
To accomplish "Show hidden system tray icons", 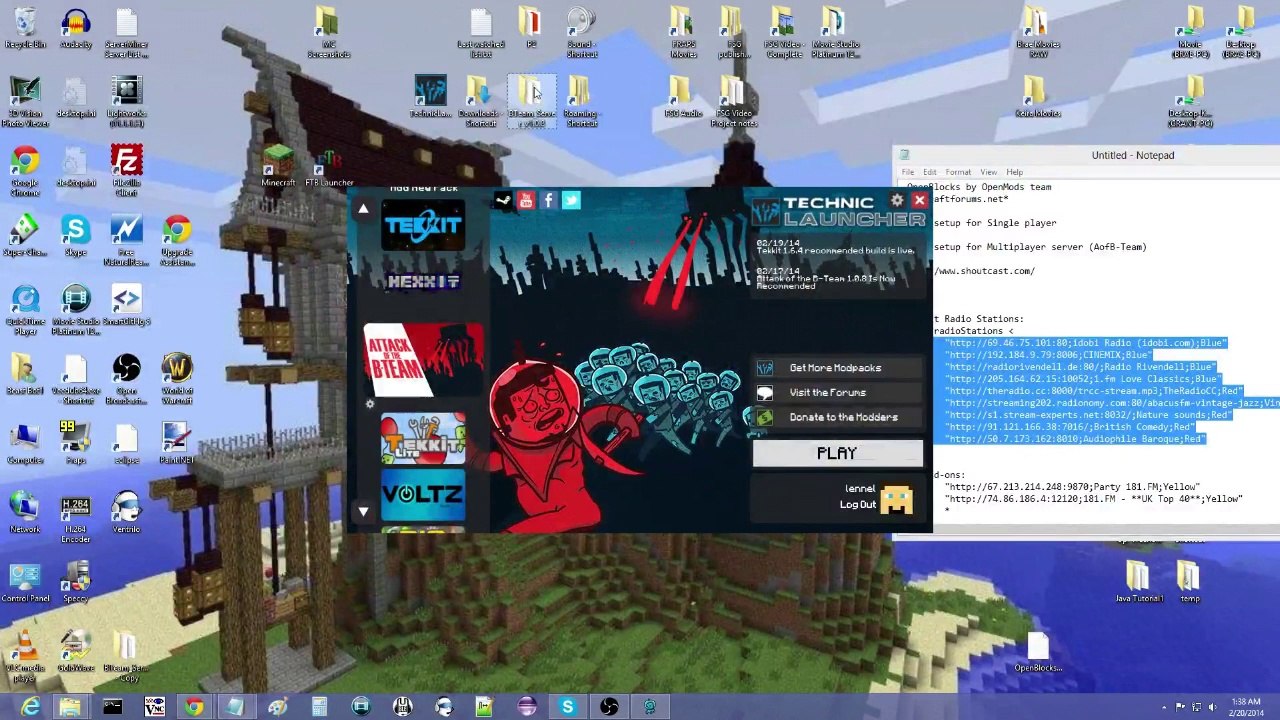I will pos(1165,708).
